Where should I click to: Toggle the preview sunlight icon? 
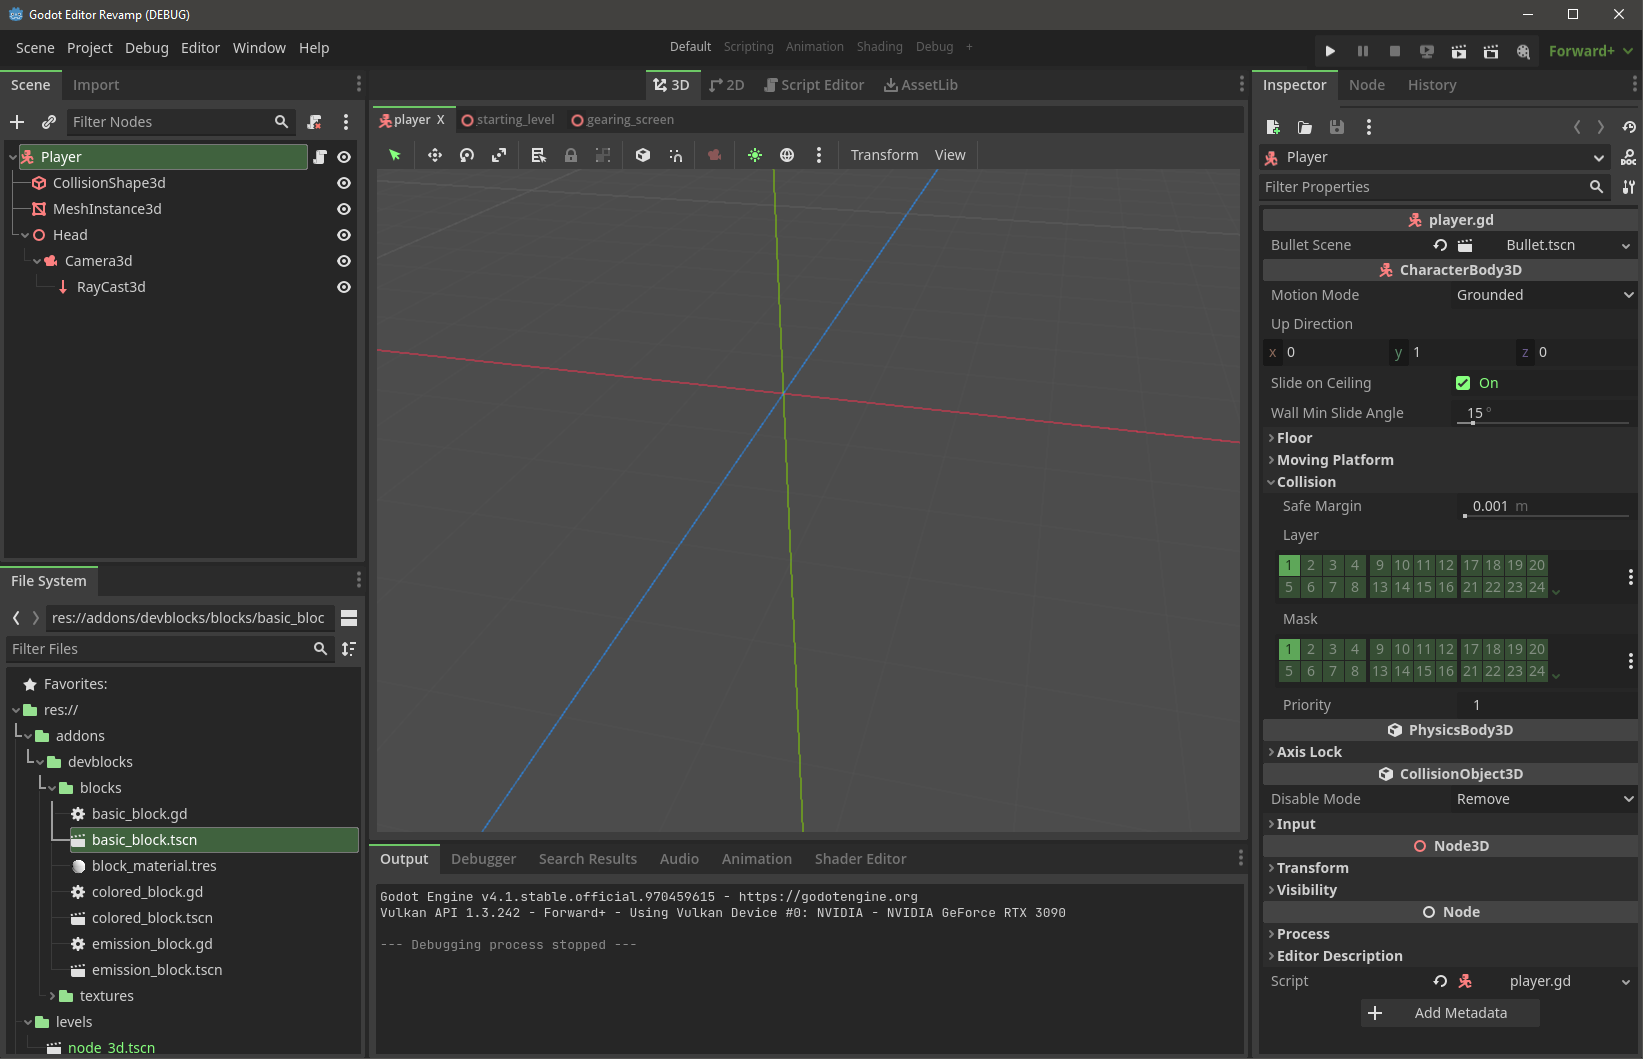point(755,155)
